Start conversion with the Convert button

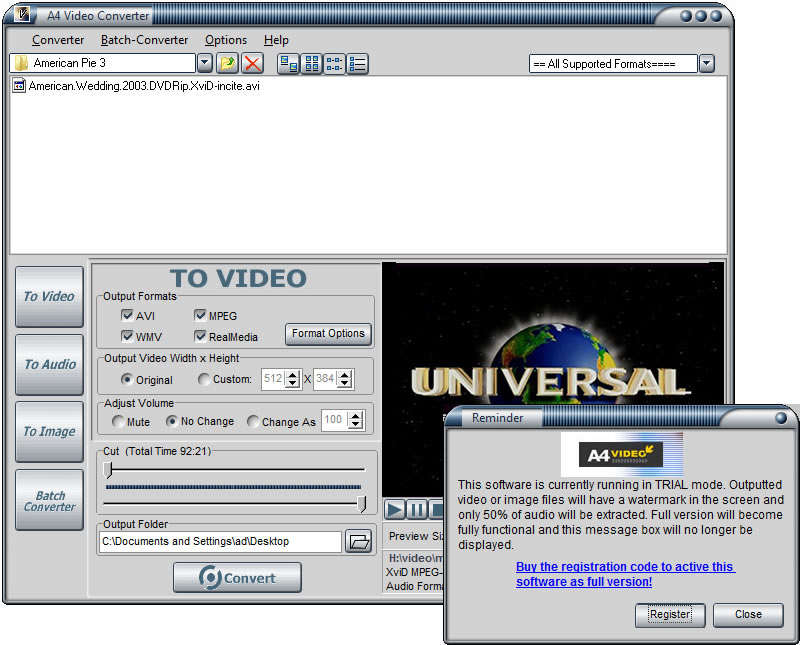pos(237,578)
